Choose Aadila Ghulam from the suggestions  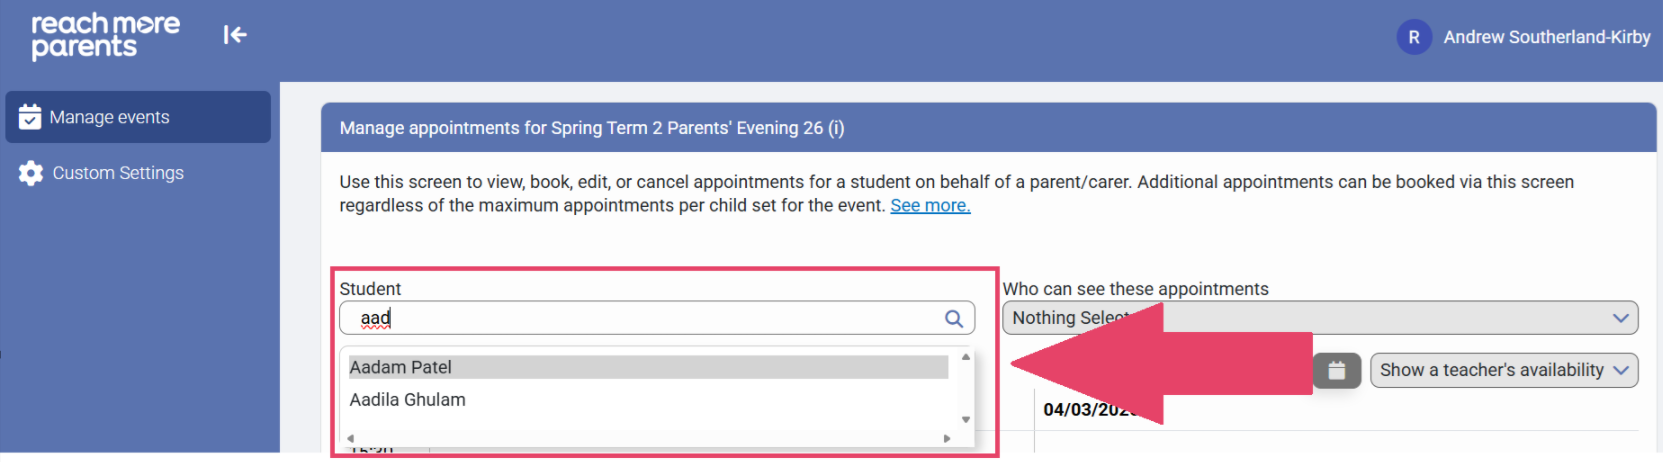tap(408, 400)
